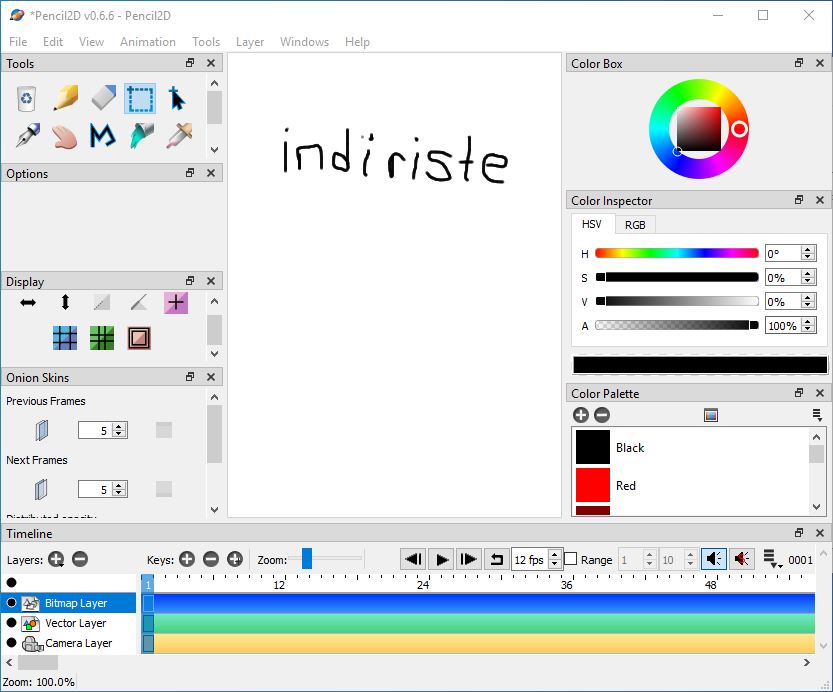Toggle the safe area frame icon

[139, 338]
